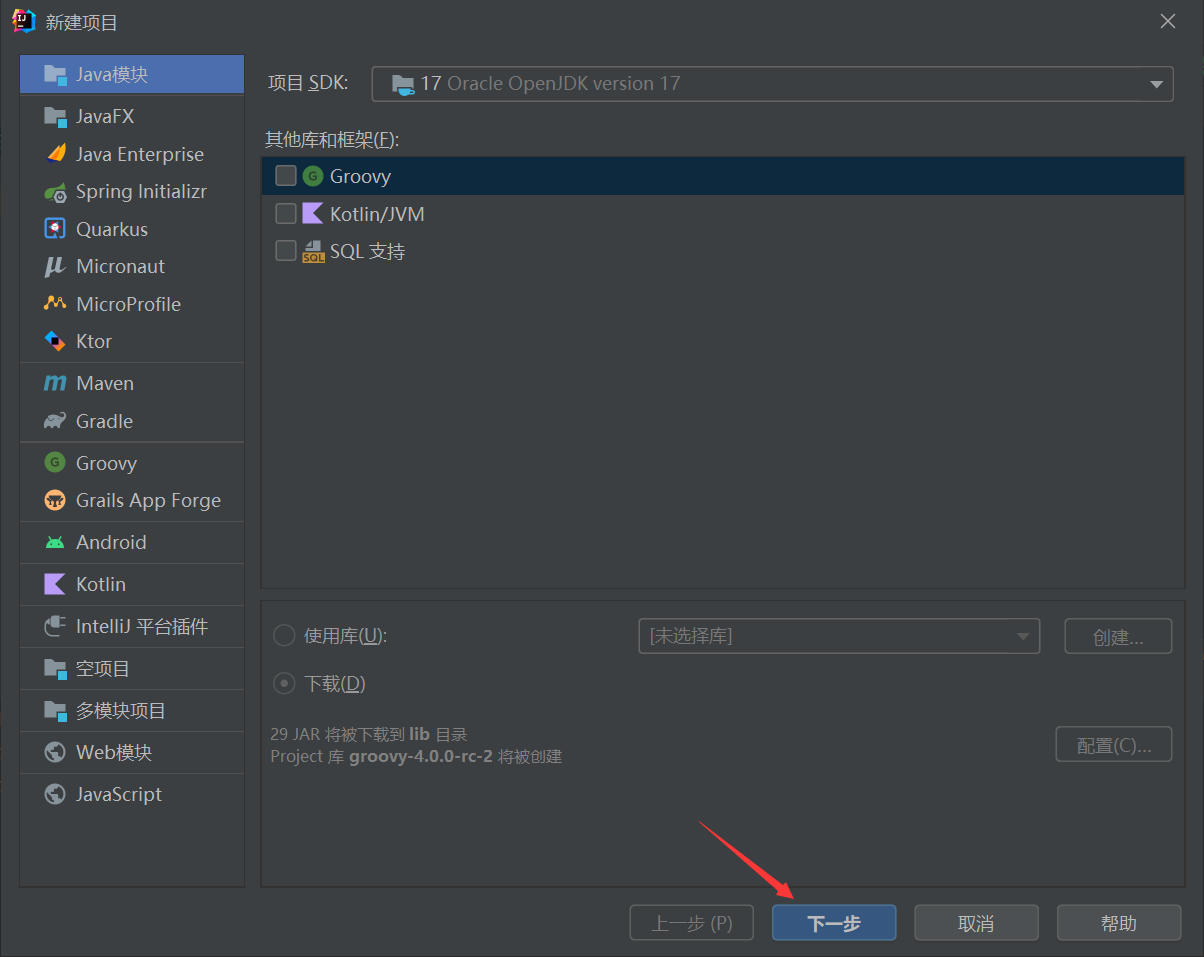Viewport: 1204px width, 957px height.
Task: Select the Groovy label in sidebar
Action: [106, 463]
